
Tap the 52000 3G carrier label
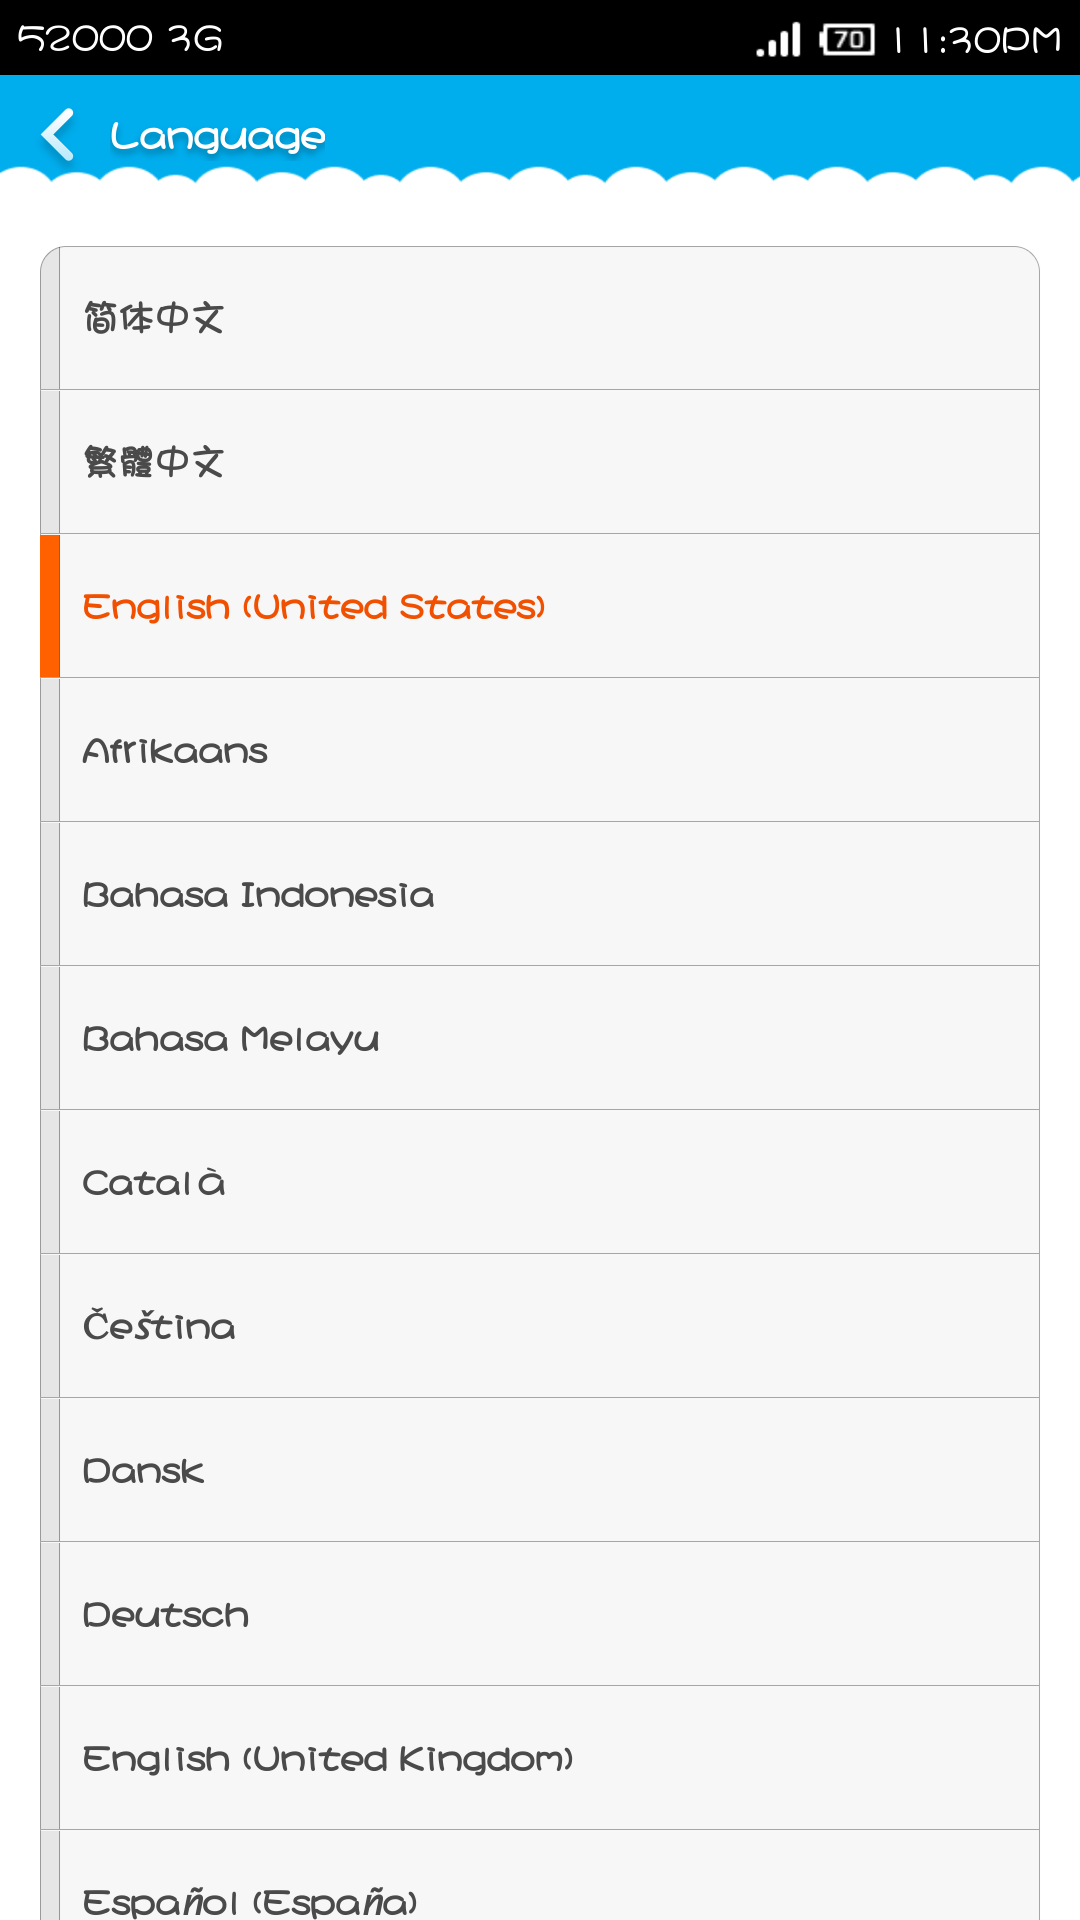[120, 38]
